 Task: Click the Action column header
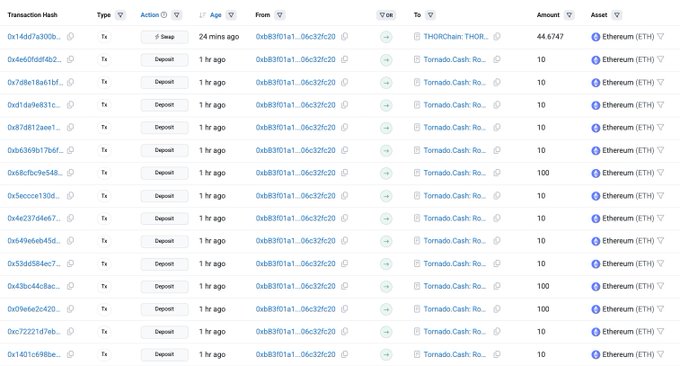150,15
